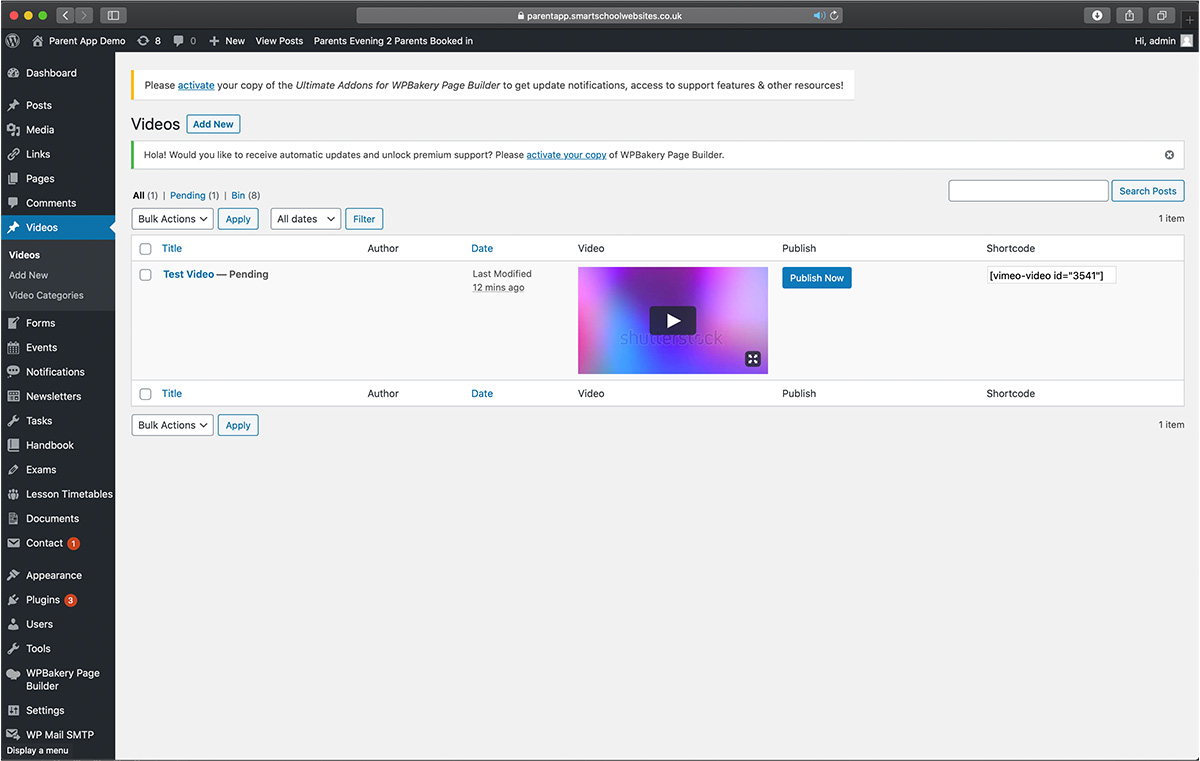Screen dimensions: 1200x761
Task: Open the bottom Bulk Actions dropdown
Action: pos(172,425)
